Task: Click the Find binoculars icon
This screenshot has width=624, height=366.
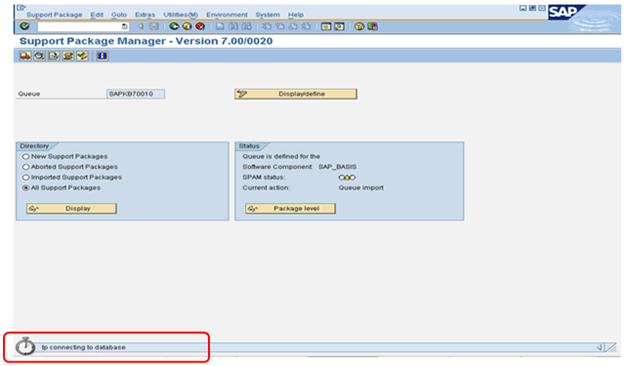Action: tap(234, 26)
